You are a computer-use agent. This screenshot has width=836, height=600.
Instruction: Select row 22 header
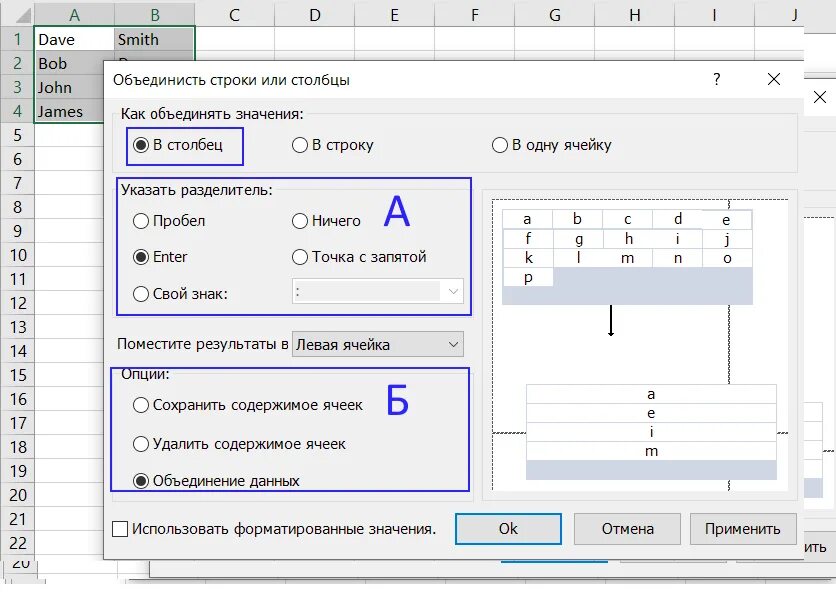18,543
